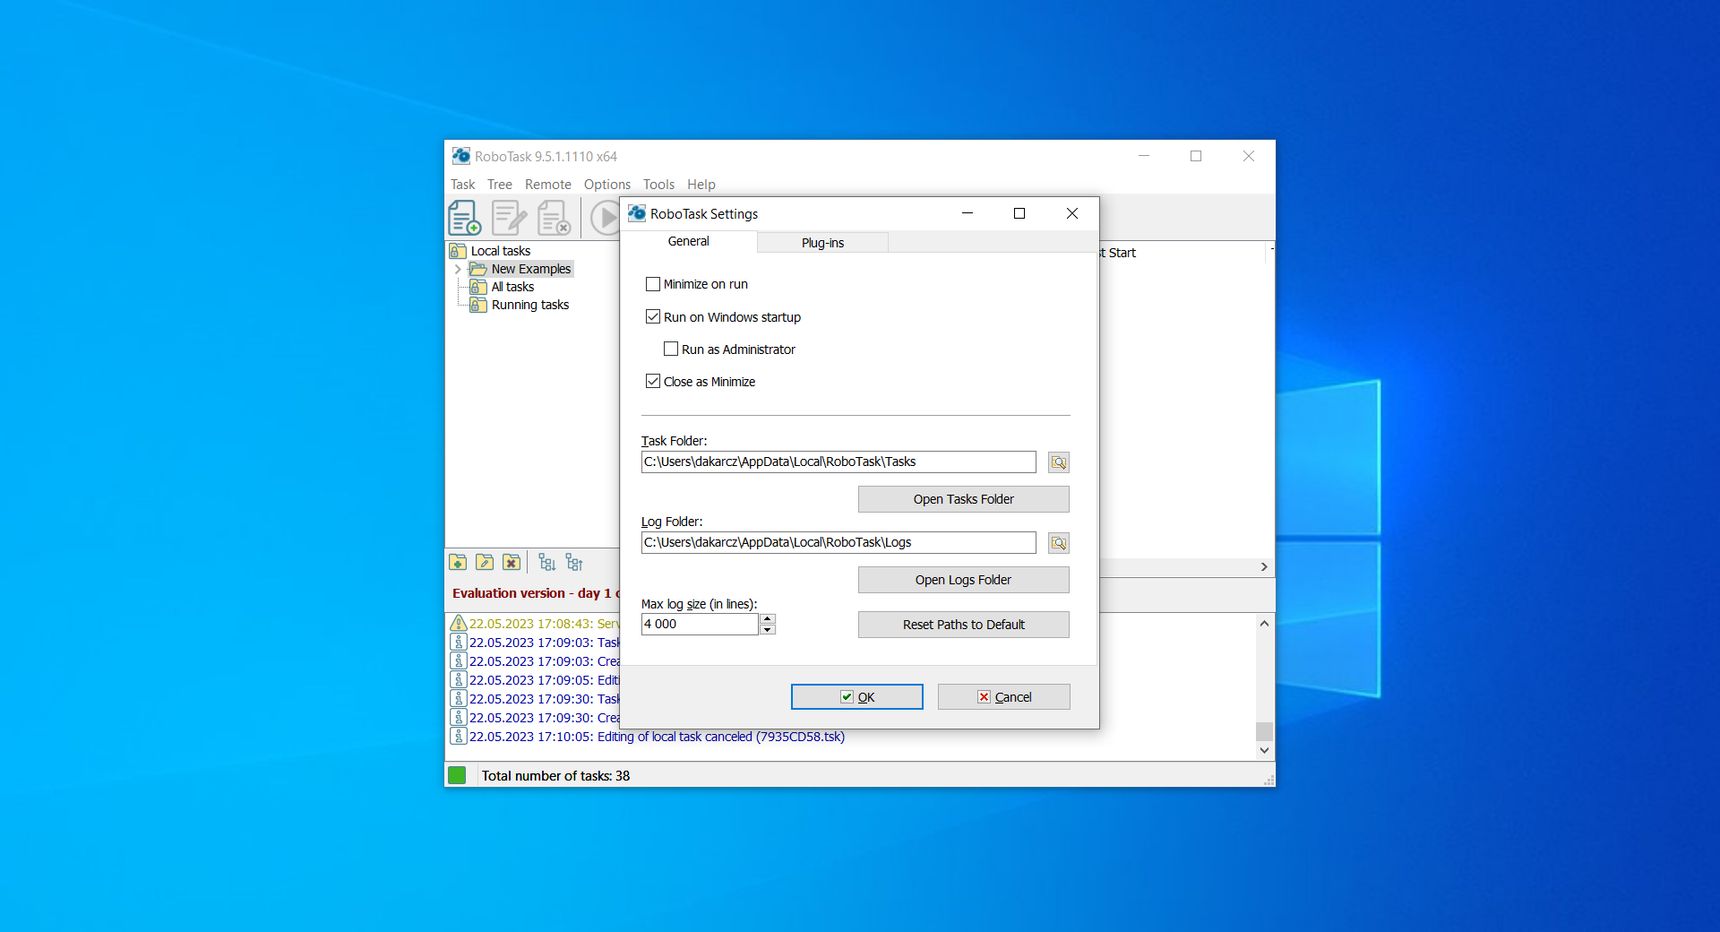1720x932 pixels.
Task: Click the Run Task play icon
Action: pyautogui.click(x=604, y=217)
